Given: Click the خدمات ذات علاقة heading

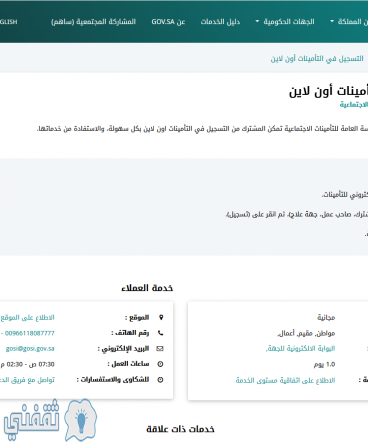Looking at the screenshot, I should [x=180, y=429].
